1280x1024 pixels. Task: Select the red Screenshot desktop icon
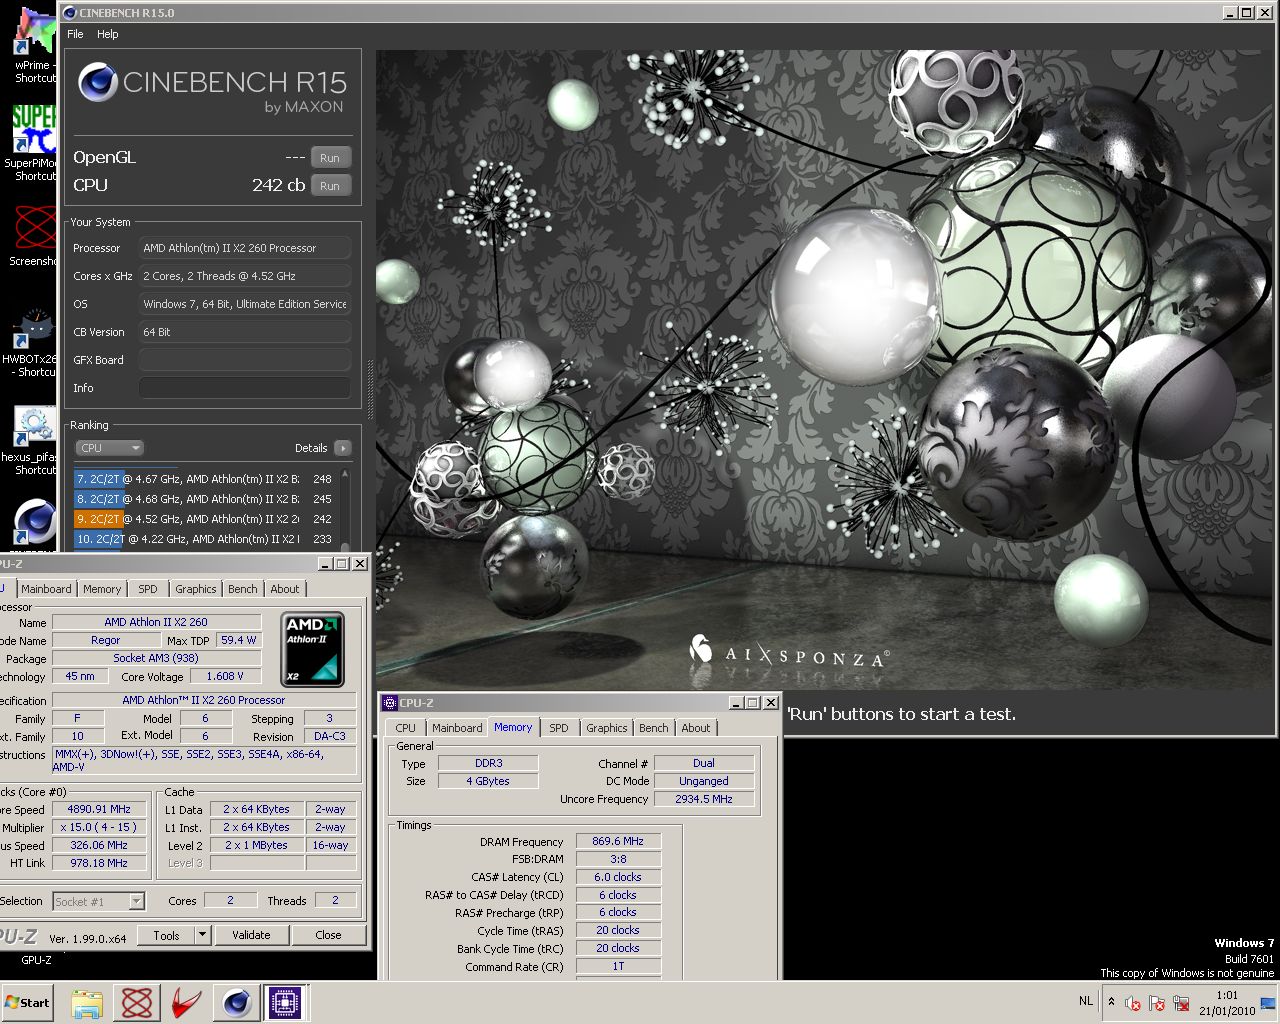pyautogui.click(x=33, y=237)
